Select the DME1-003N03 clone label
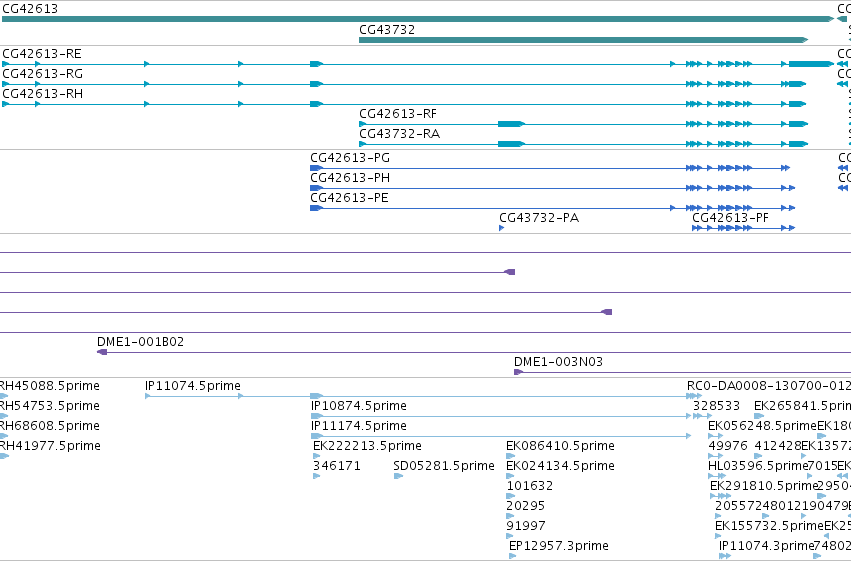Screen dimensions: 851x561 pyautogui.click(x=558, y=362)
